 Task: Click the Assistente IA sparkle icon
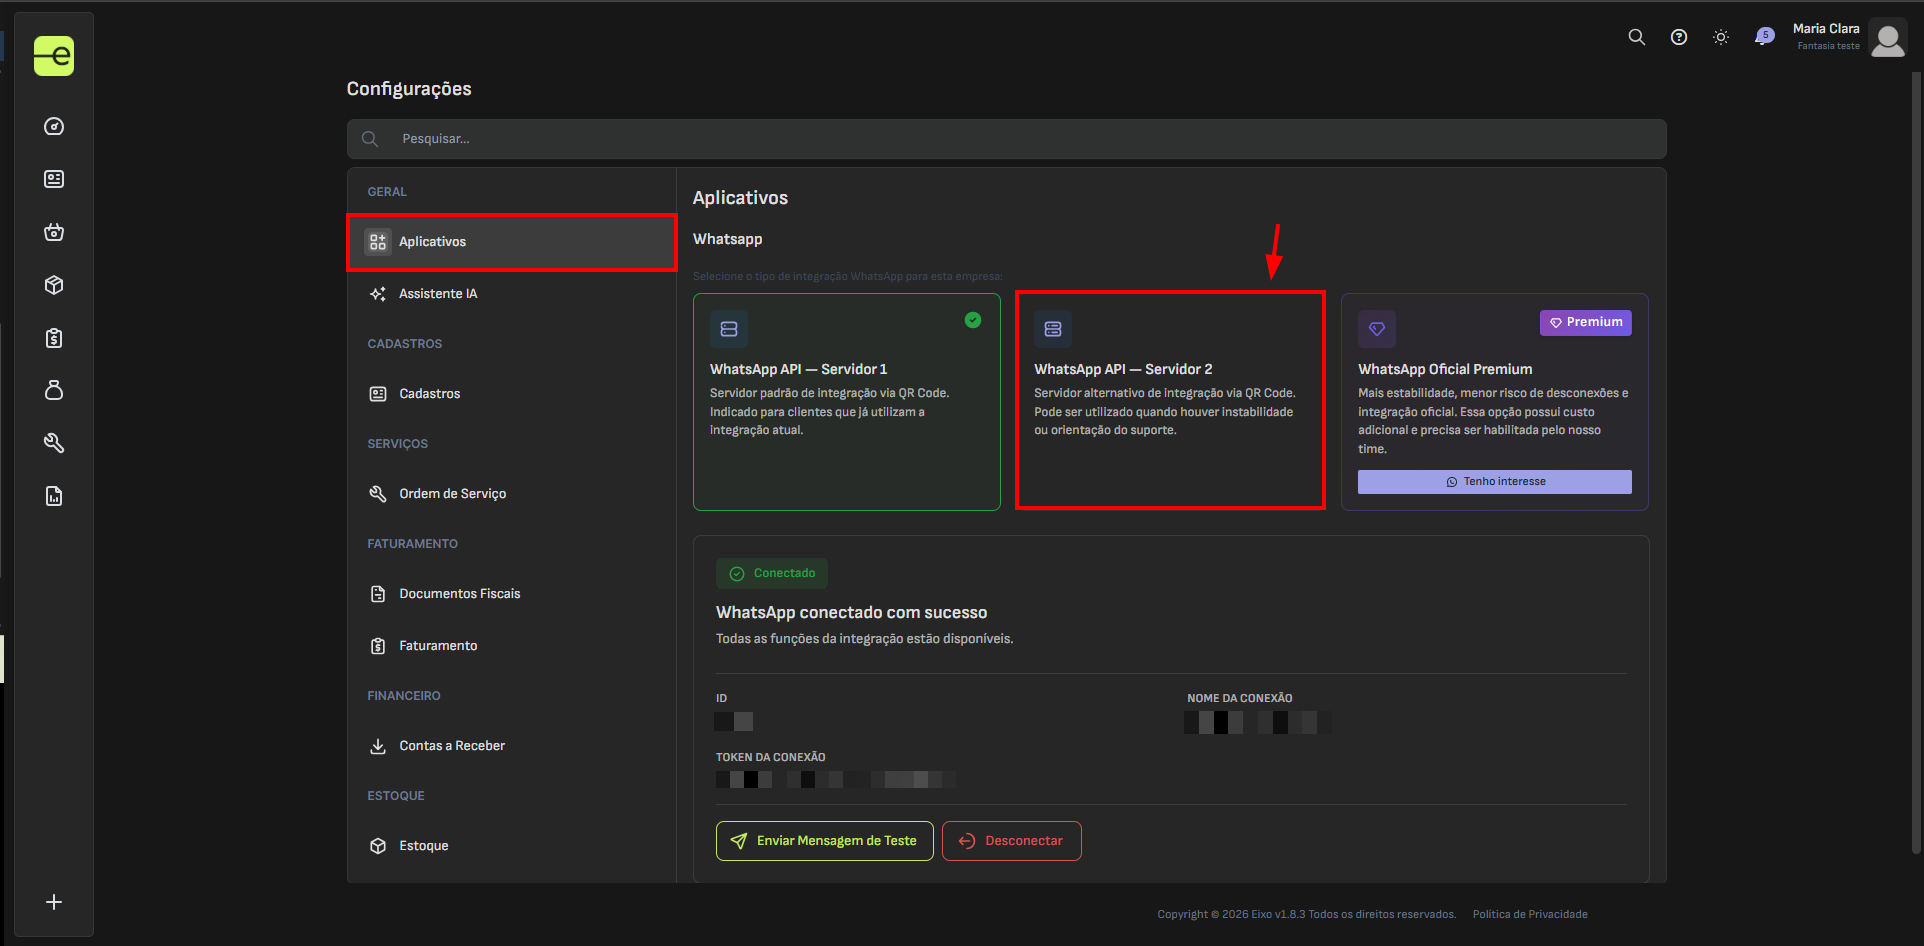click(x=378, y=294)
